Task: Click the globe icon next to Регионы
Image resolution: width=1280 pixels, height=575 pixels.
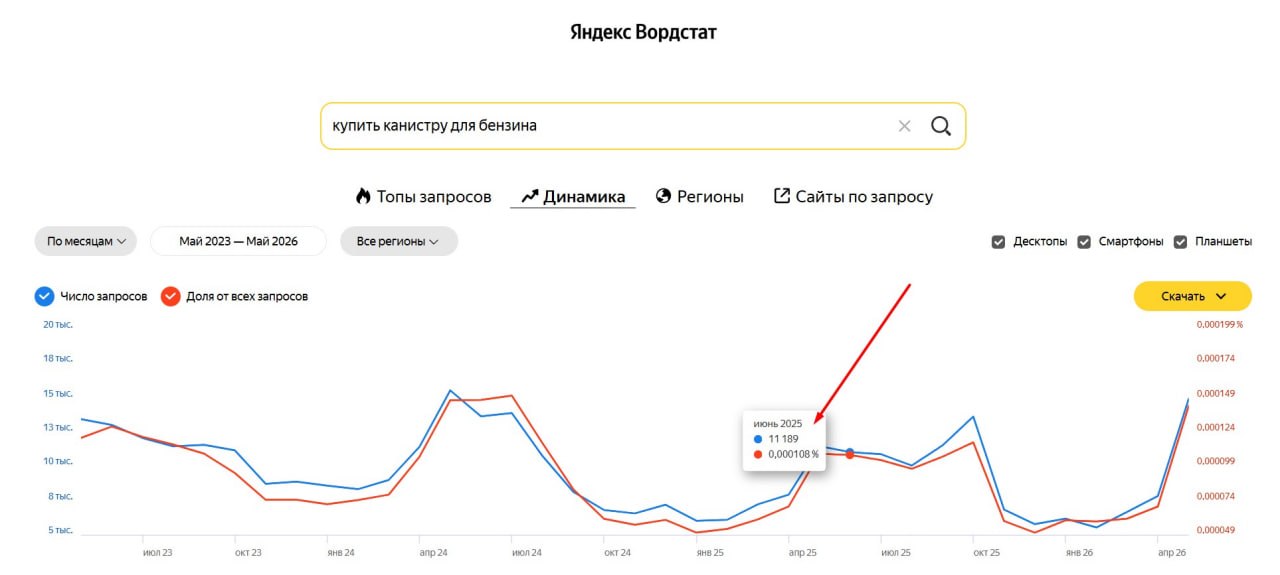Action: (x=663, y=196)
